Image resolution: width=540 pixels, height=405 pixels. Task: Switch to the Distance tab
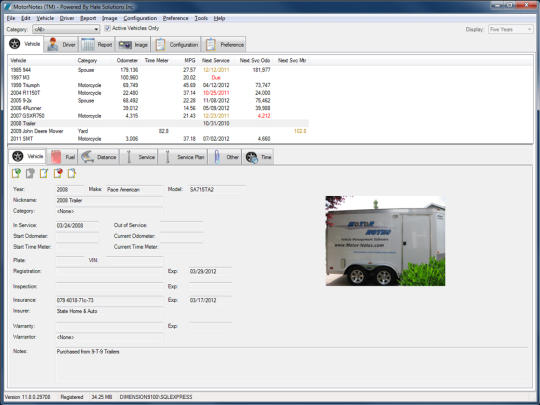click(x=99, y=157)
